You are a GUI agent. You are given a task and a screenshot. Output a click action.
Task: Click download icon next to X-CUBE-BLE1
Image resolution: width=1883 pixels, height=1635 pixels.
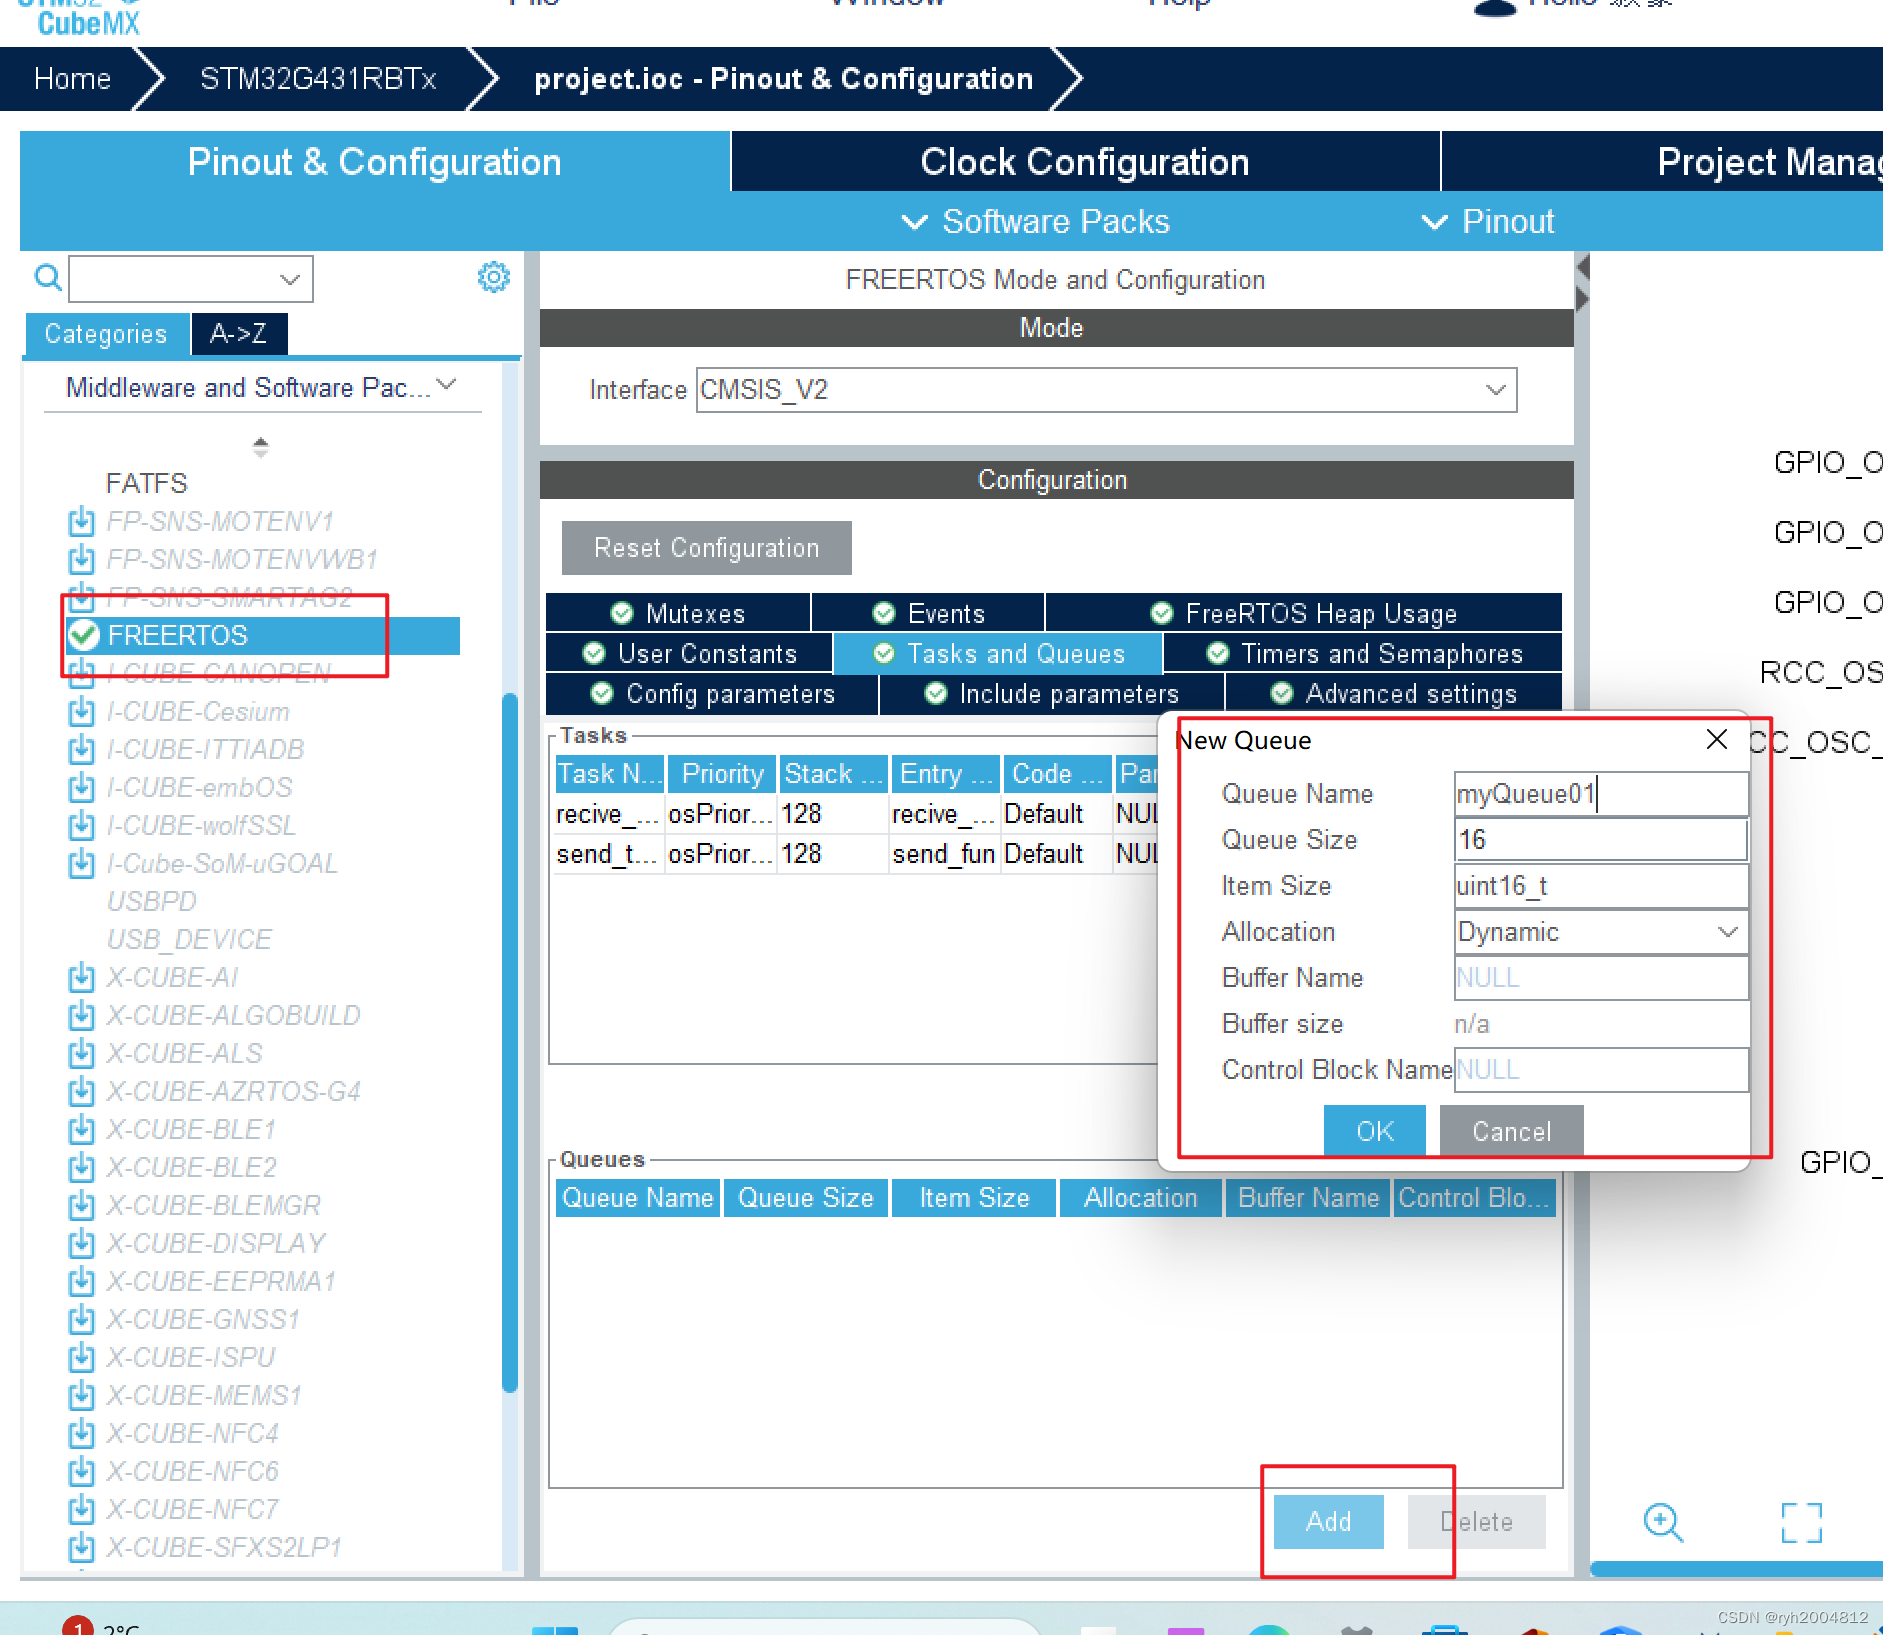click(81, 1129)
